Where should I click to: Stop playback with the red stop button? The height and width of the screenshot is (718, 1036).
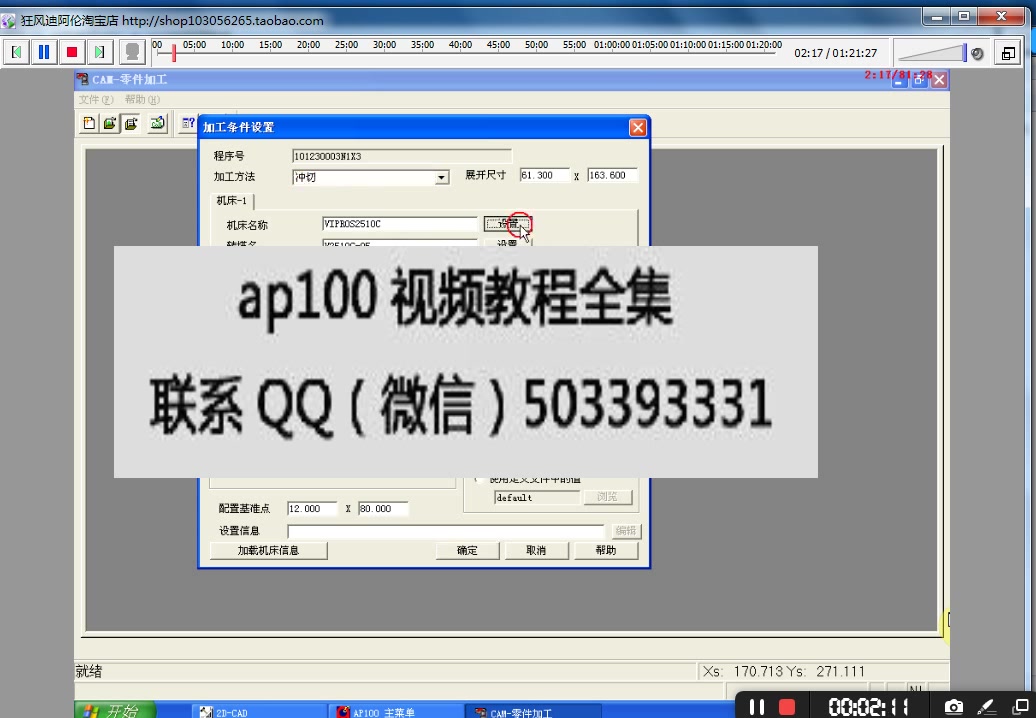click(70, 52)
